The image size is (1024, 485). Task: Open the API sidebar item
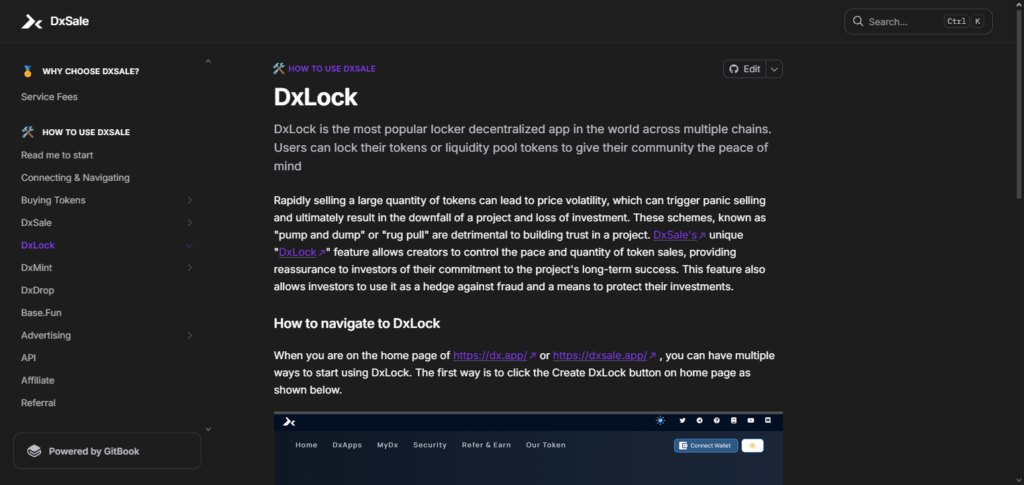point(28,358)
